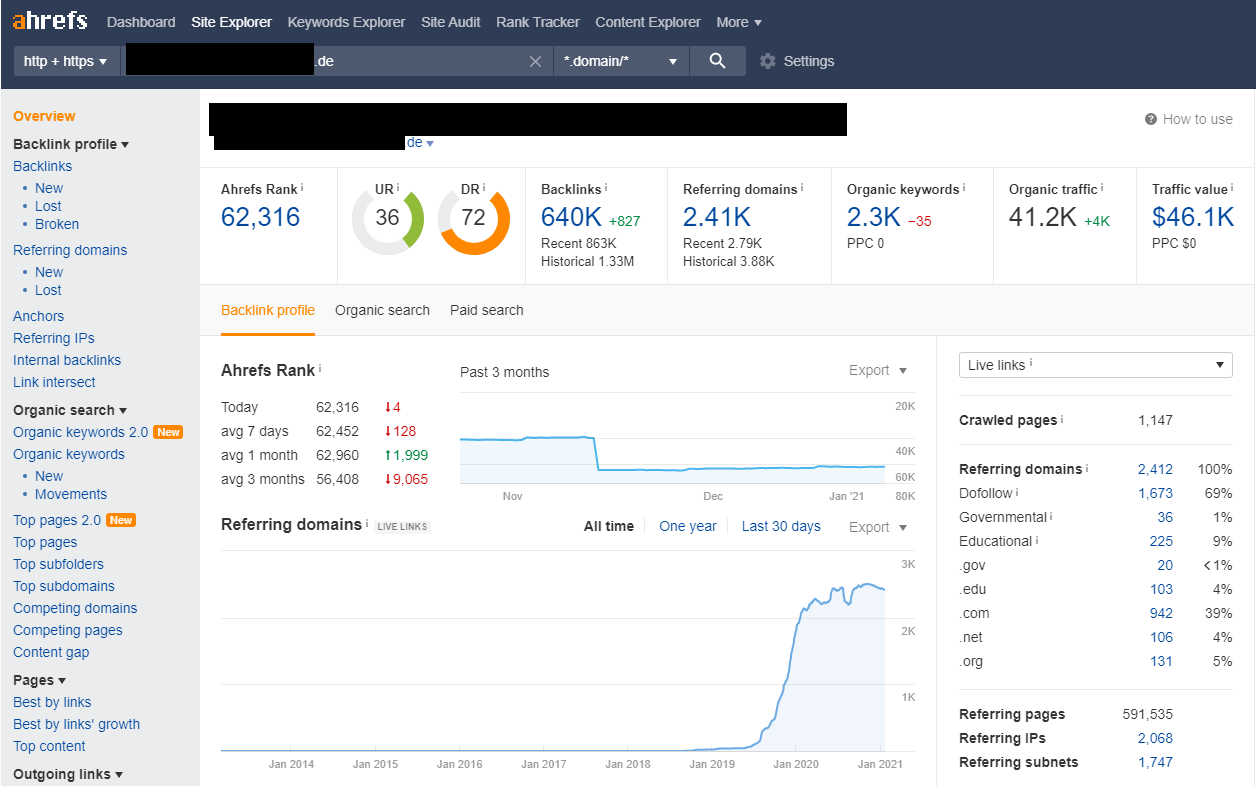Clear the domain input with X
1257x788 pixels.
click(x=535, y=61)
